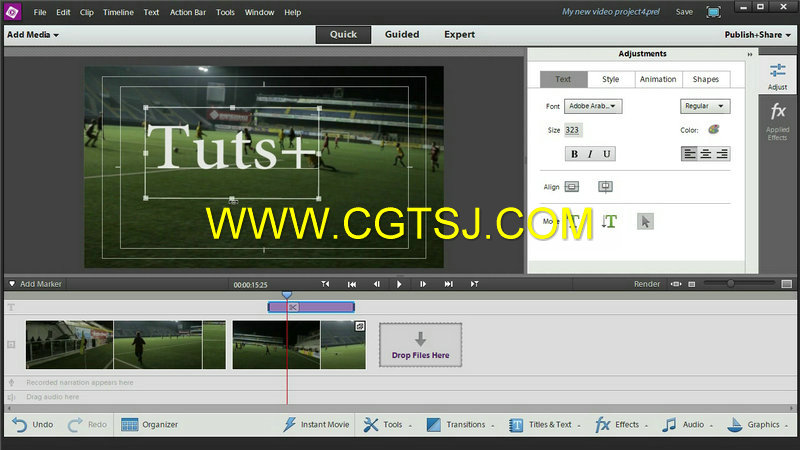Click the Render button

pyautogui.click(x=647, y=284)
